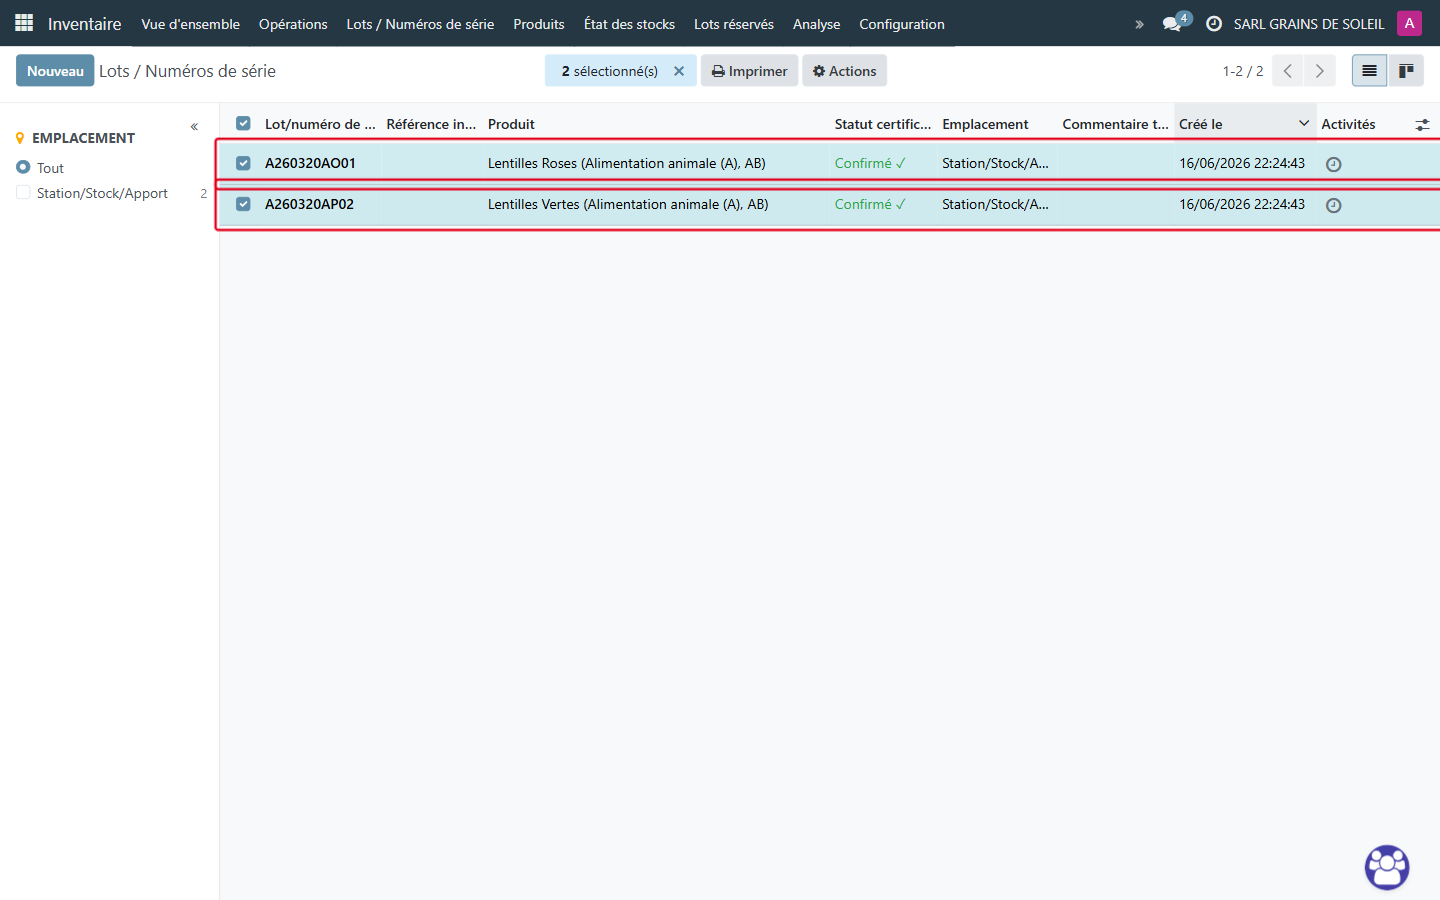
Task: Sort by Statut certific... column header
Action: (x=883, y=124)
